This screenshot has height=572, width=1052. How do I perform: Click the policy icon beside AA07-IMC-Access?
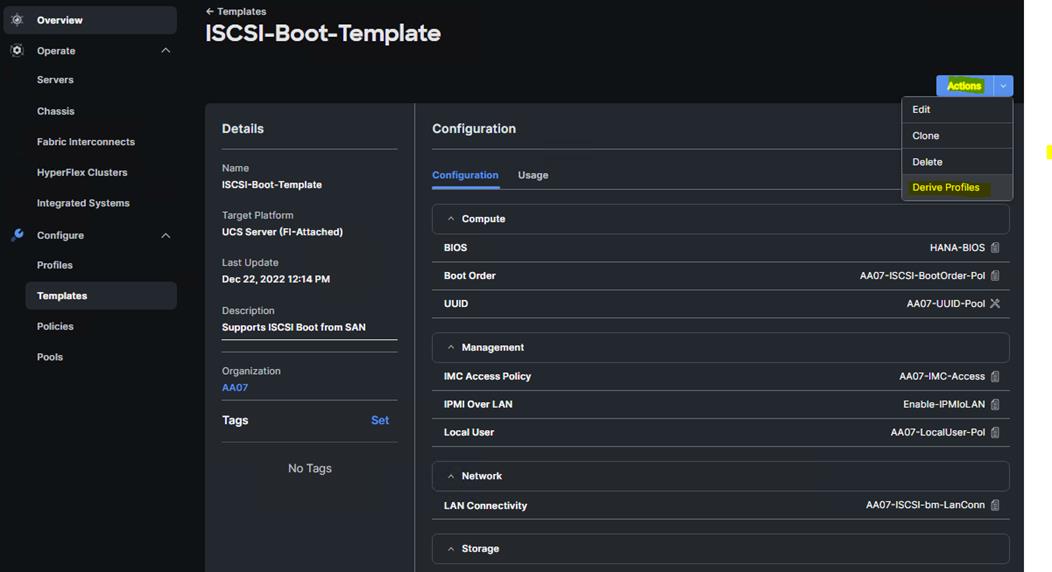(995, 376)
